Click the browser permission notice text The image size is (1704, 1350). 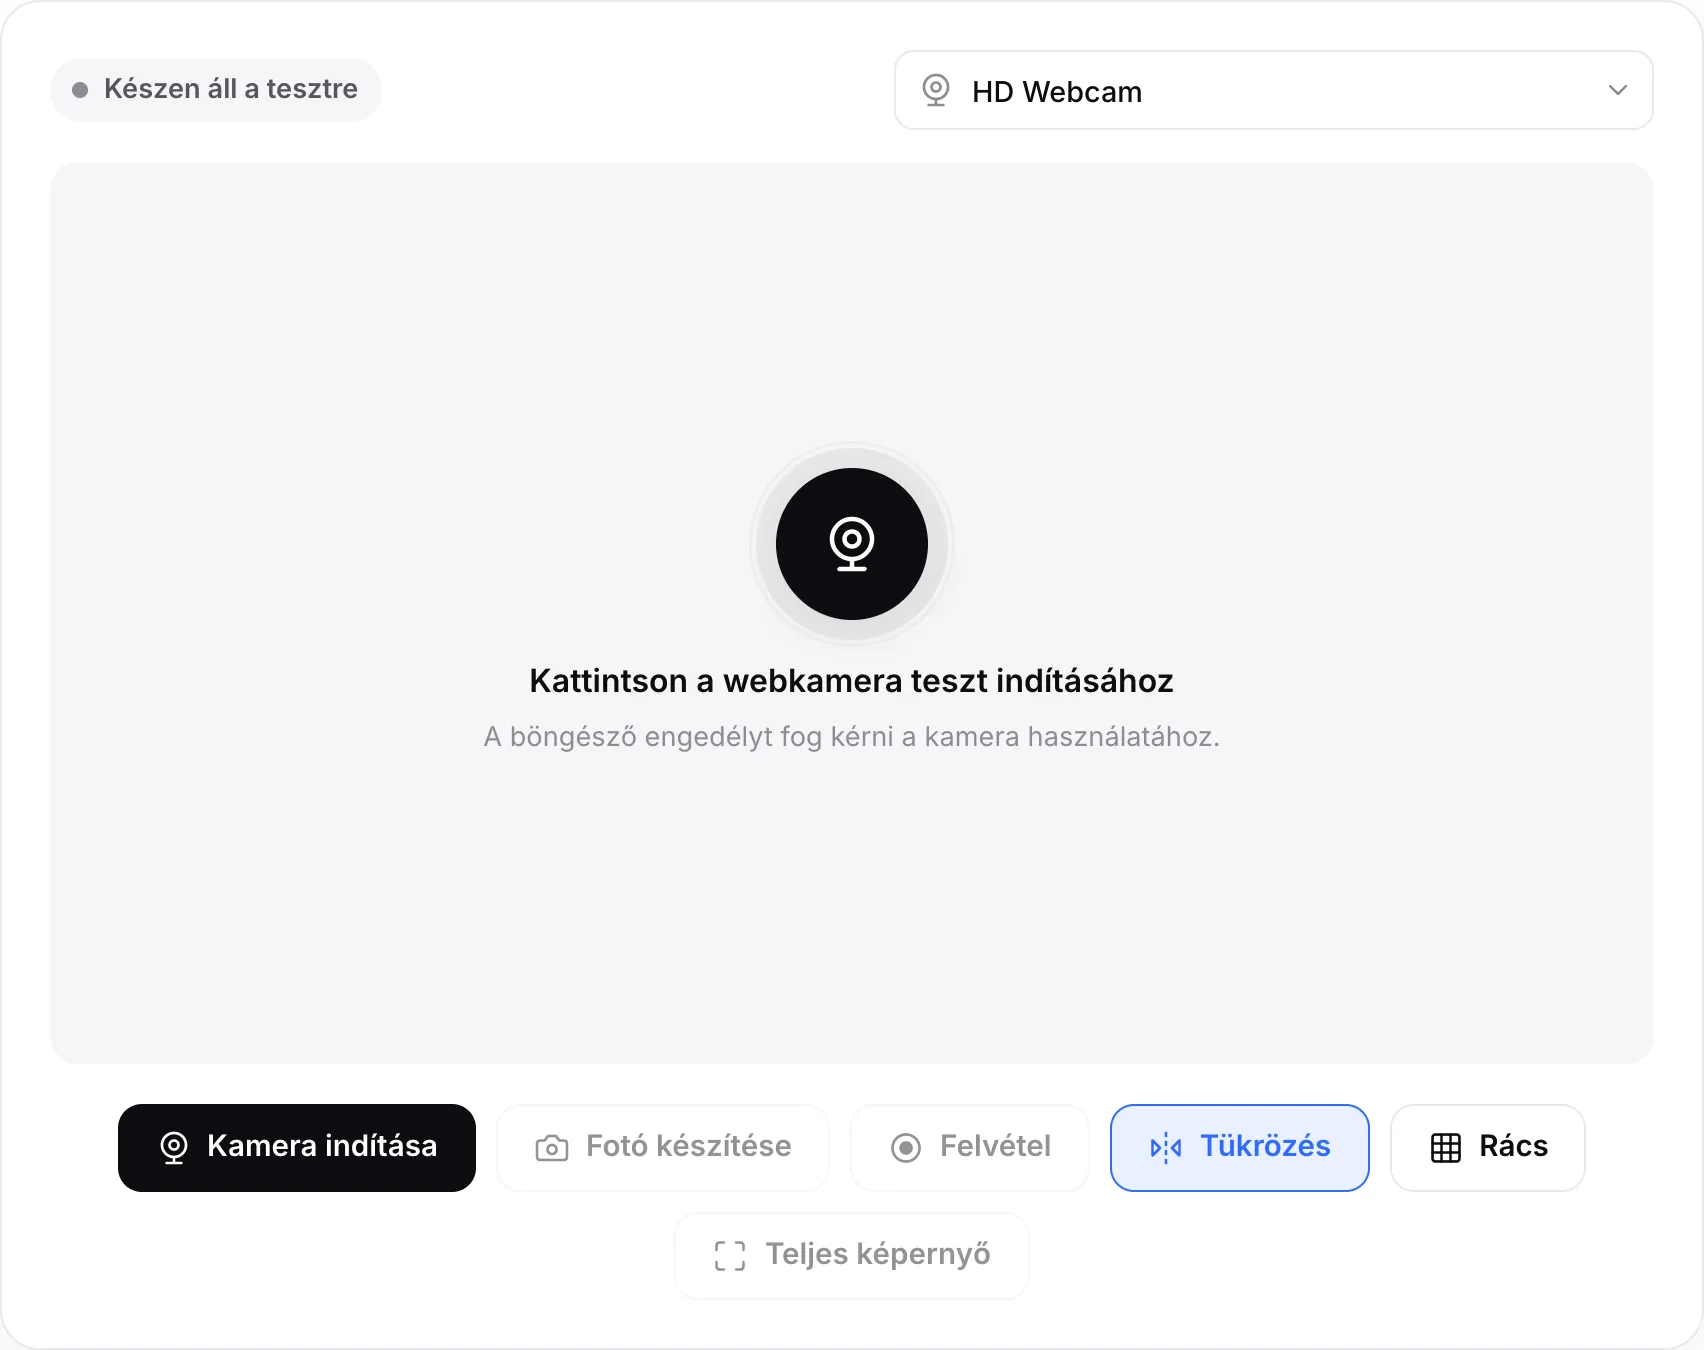coord(851,737)
